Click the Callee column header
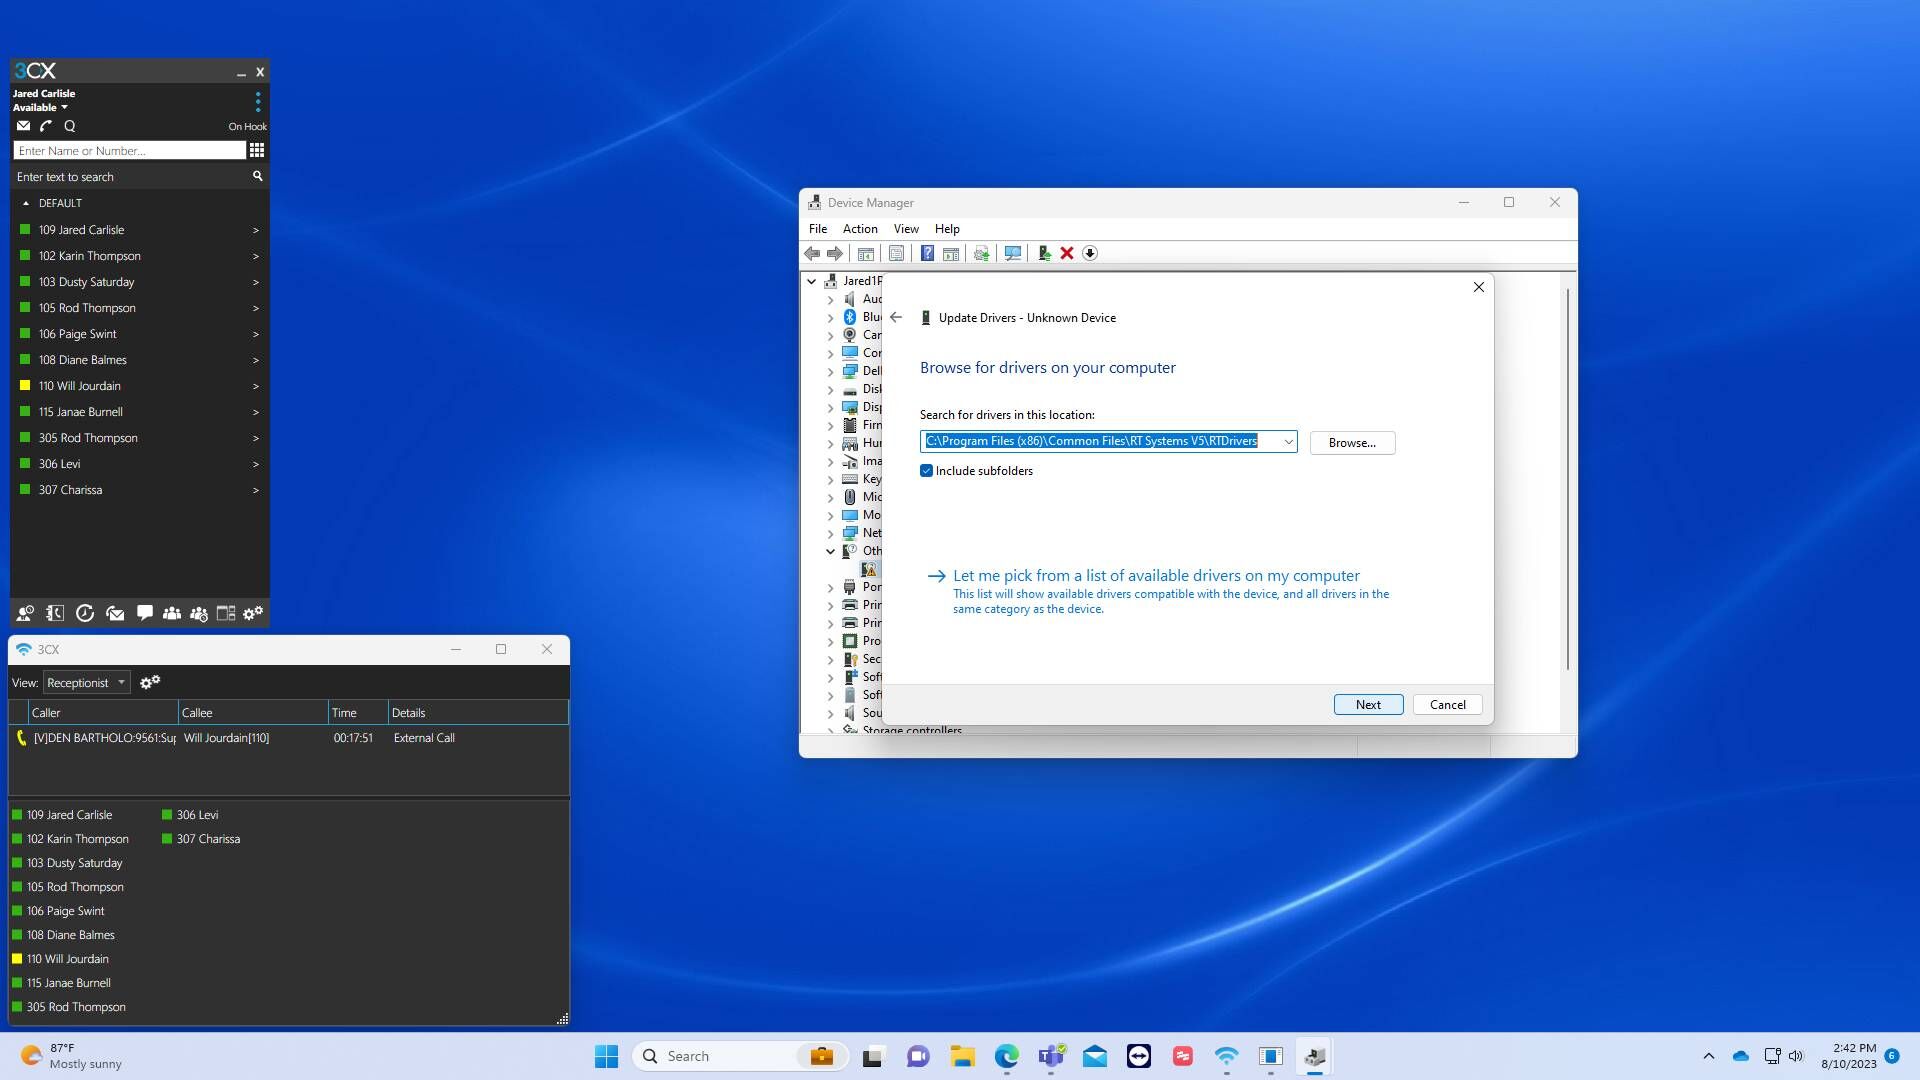The width and height of the screenshot is (1920, 1080). pos(253,713)
